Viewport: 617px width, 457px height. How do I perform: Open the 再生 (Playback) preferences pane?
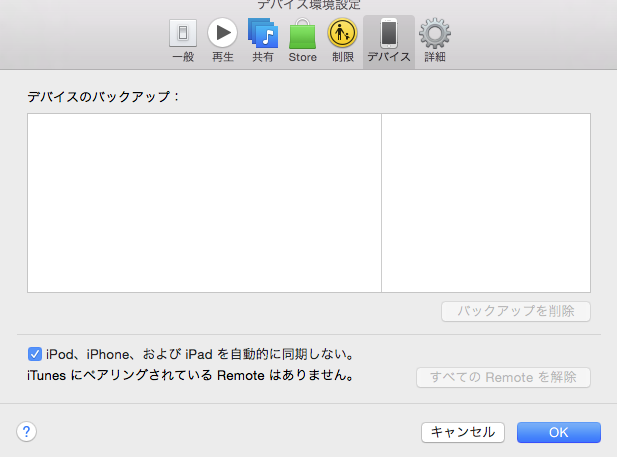pyautogui.click(x=223, y=41)
